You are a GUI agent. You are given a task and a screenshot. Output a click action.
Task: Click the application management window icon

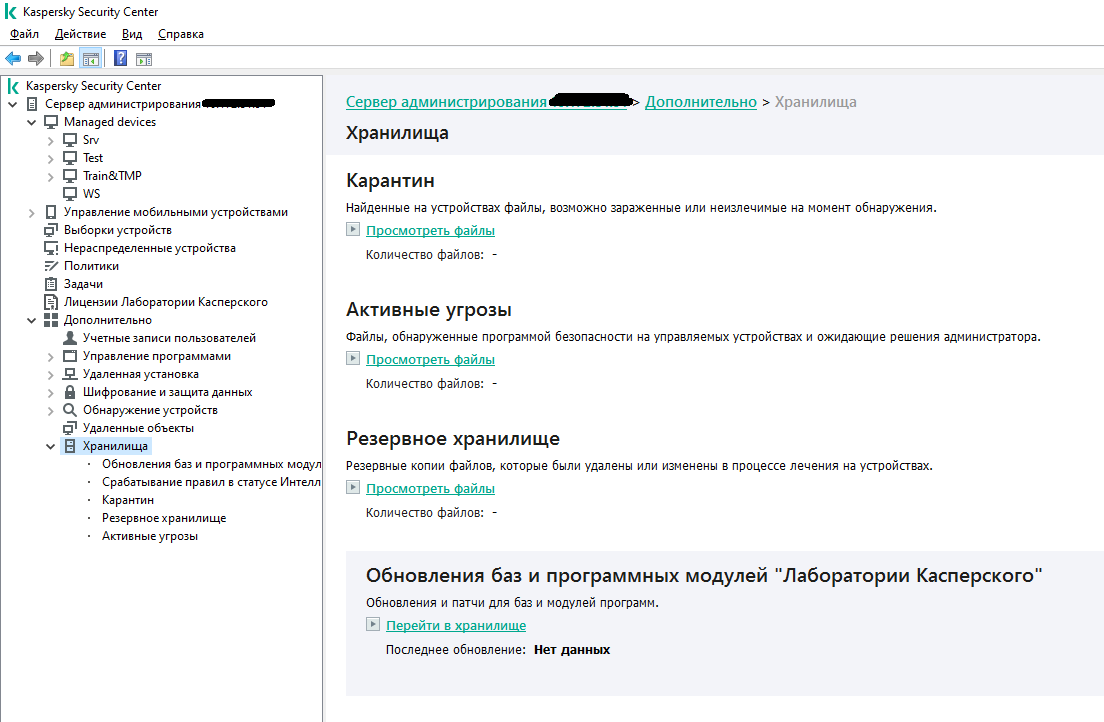70,356
